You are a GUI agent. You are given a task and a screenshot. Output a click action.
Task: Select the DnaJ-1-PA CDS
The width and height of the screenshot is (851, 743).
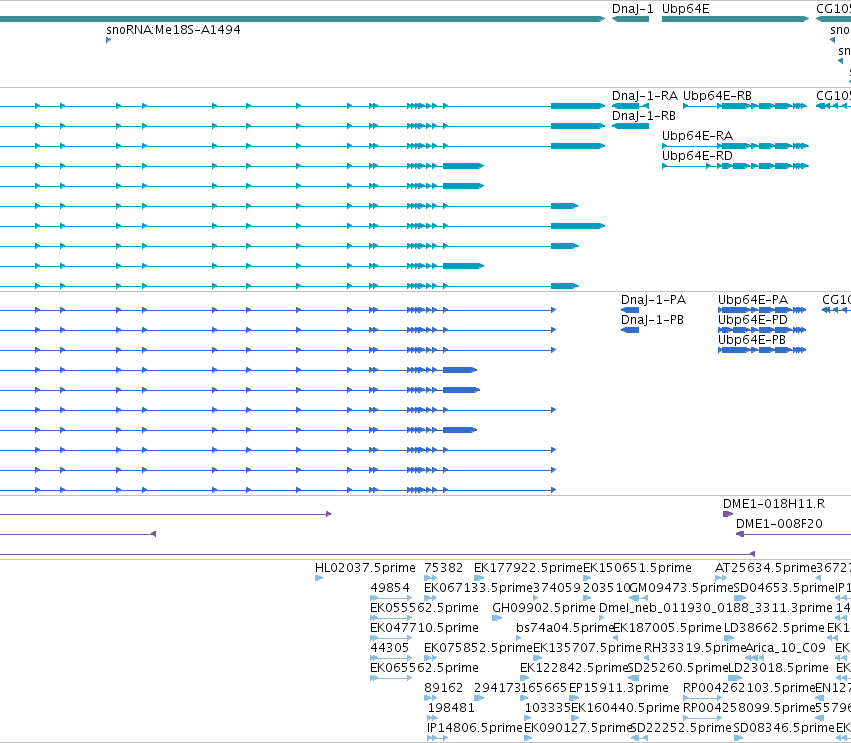[x=630, y=310]
